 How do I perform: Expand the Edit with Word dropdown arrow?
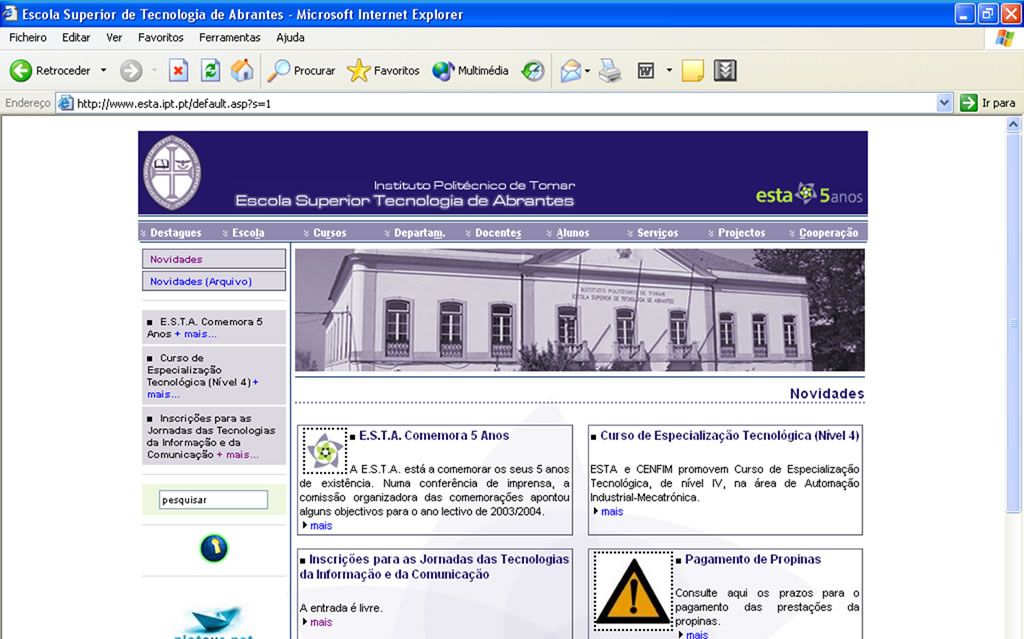pos(669,71)
